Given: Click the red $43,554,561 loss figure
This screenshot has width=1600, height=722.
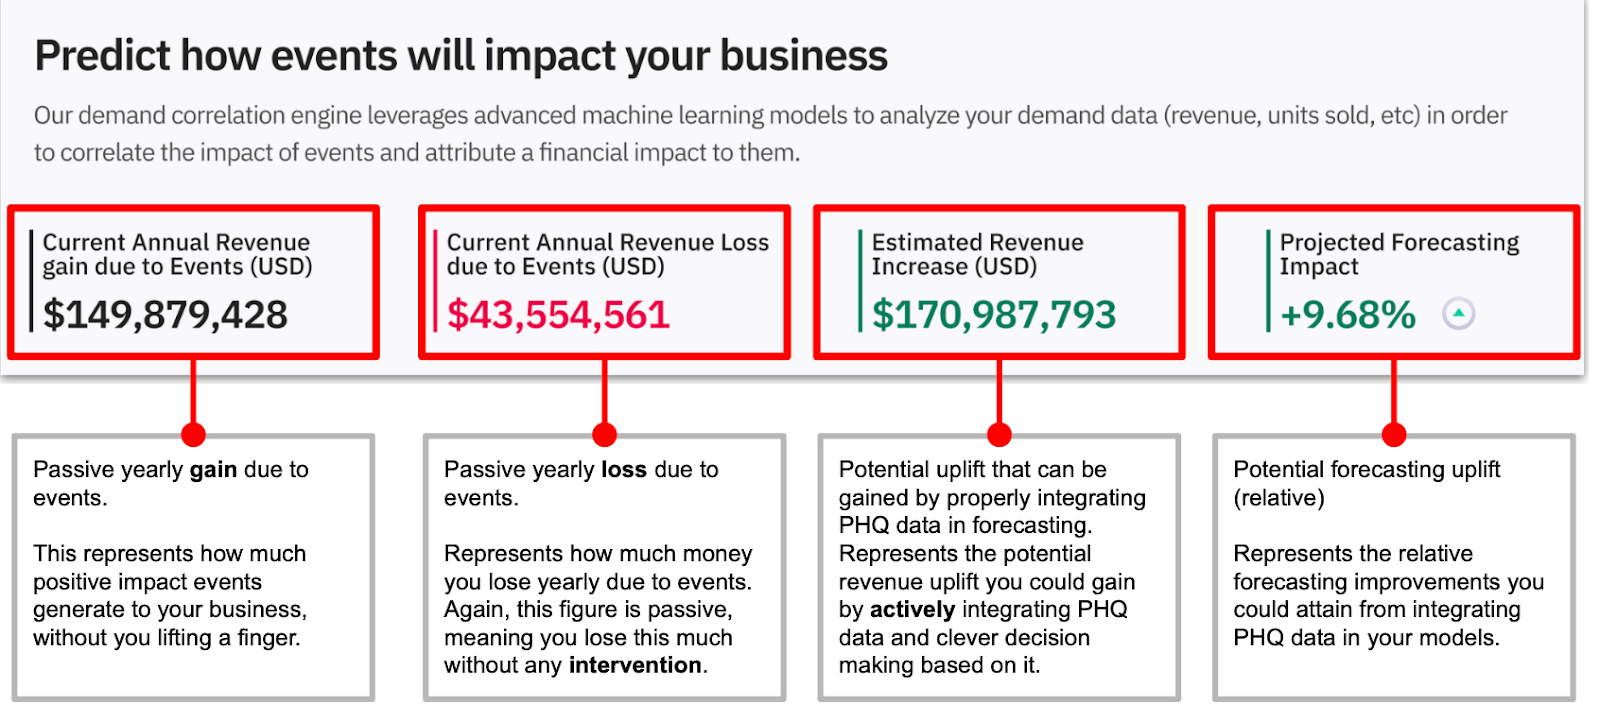Looking at the screenshot, I should [x=558, y=315].
